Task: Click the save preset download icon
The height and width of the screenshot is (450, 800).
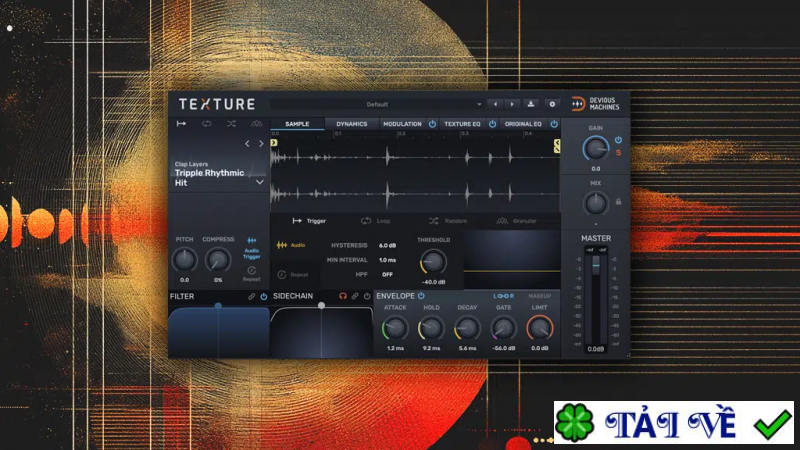Action: pyautogui.click(x=531, y=104)
